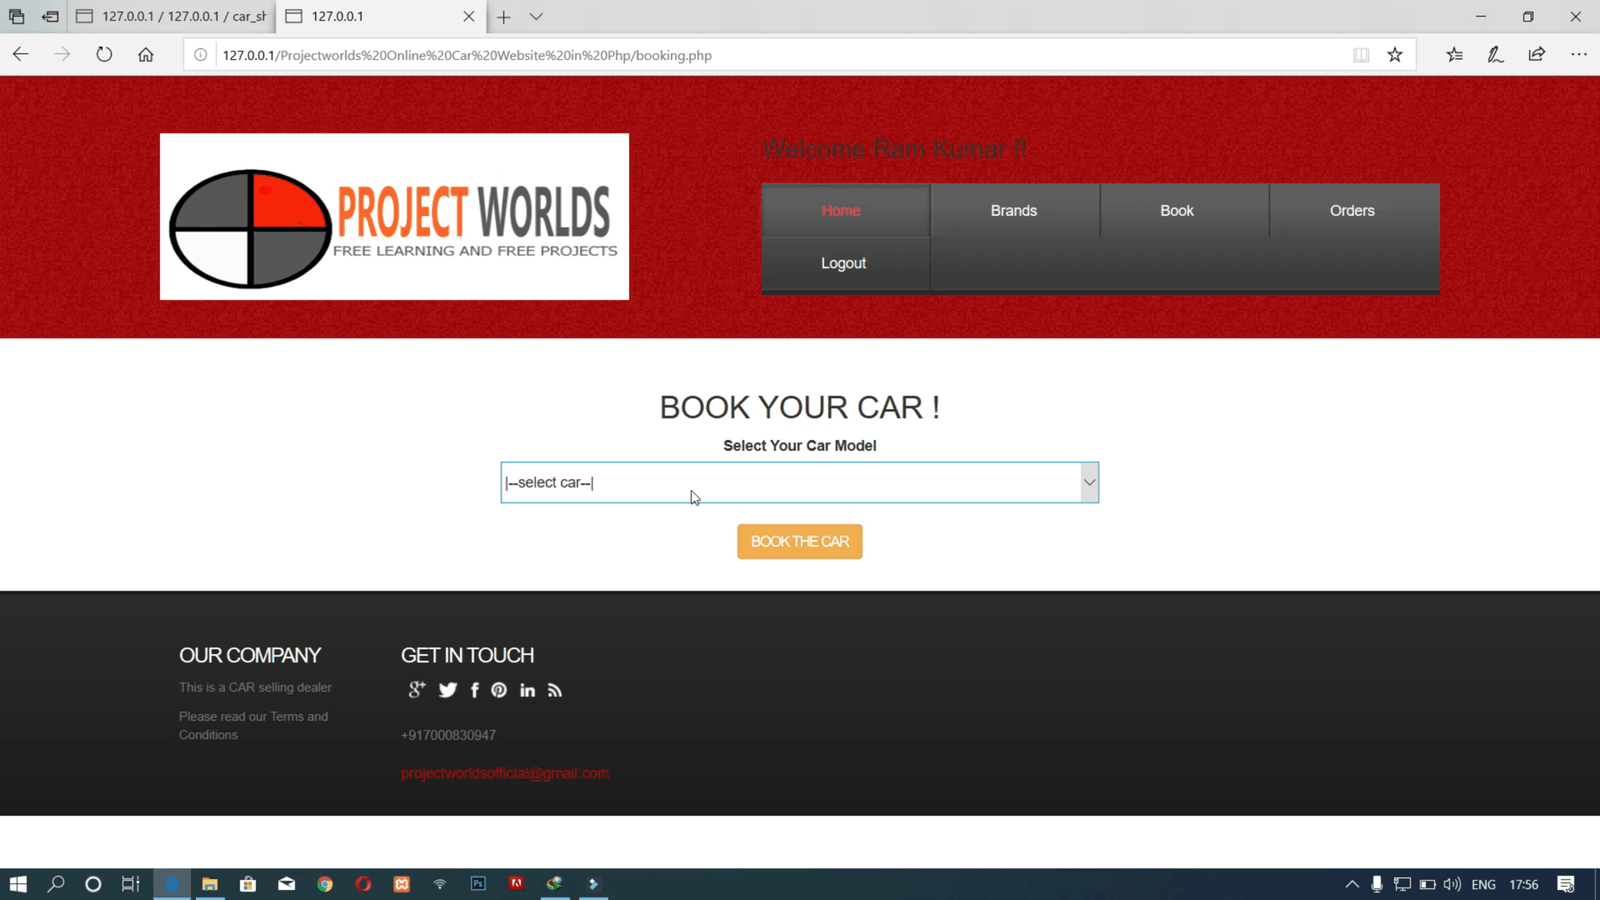Click the Google Plus social icon
The width and height of the screenshot is (1600, 900).
[417, 690]
